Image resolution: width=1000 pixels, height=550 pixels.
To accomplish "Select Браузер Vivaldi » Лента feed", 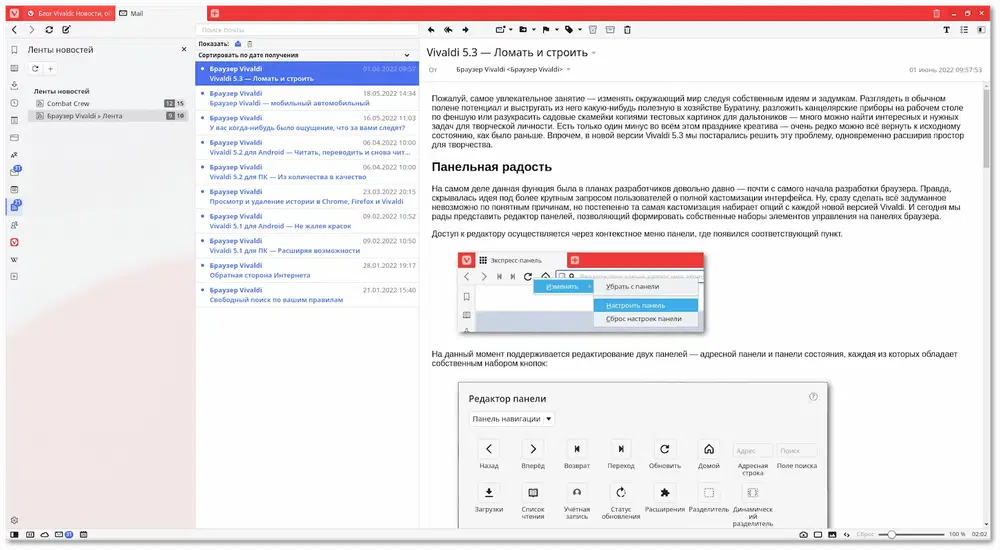I will point(109,115).
